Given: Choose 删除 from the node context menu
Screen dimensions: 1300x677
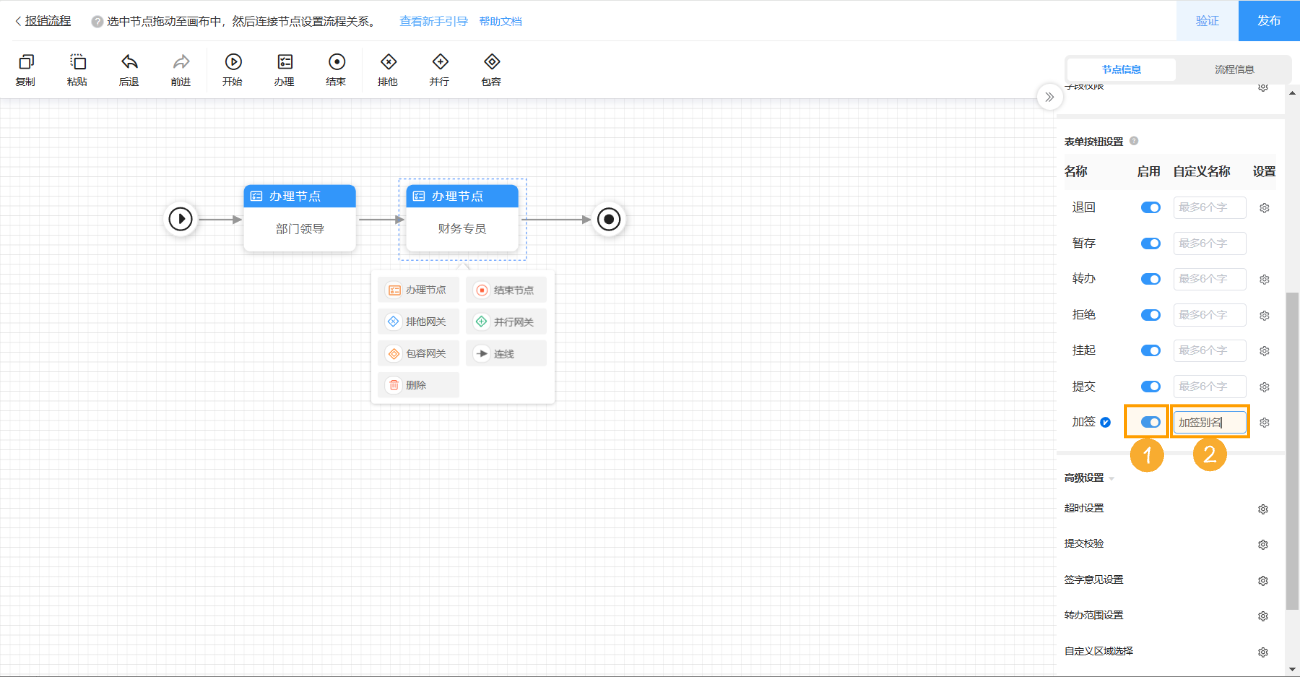Looking at the screenshot, I should tap(417, 384).
